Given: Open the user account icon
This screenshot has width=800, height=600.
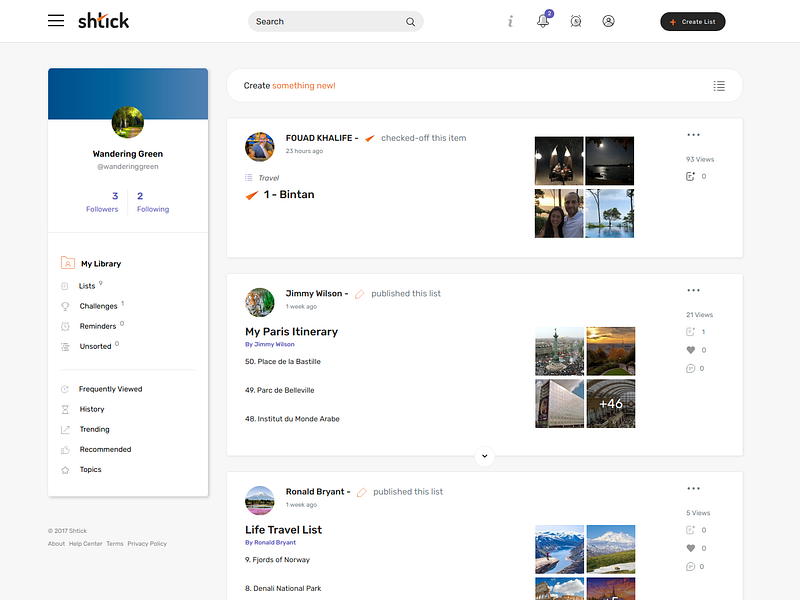Looking at the screenshot, I should pos(608,21).
